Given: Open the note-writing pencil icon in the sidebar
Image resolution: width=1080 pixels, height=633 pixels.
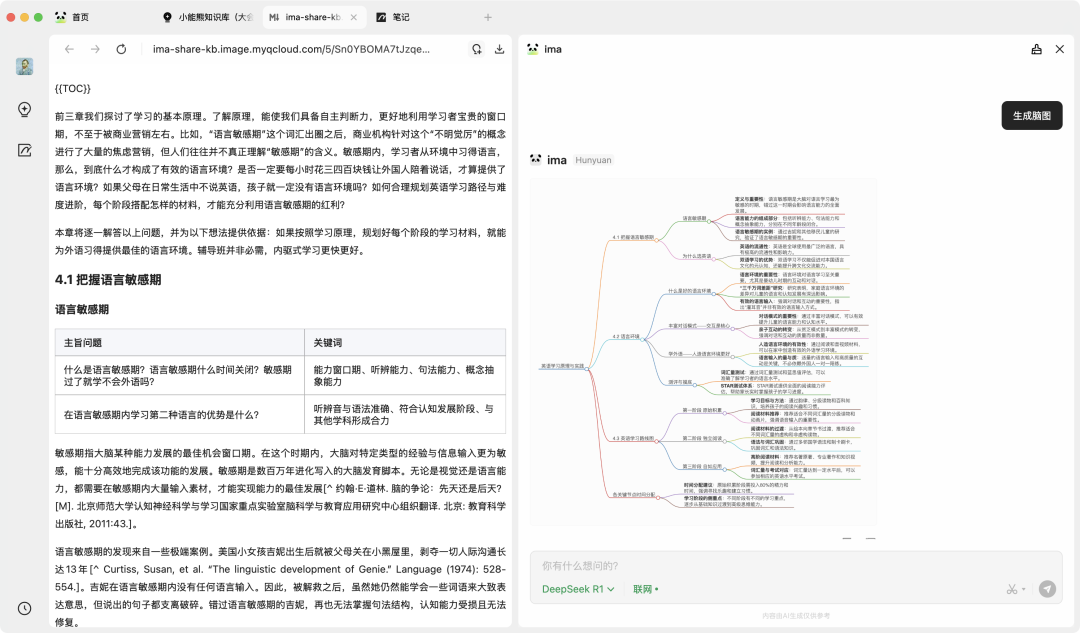Looking at the screenshot, I should 25,150.
